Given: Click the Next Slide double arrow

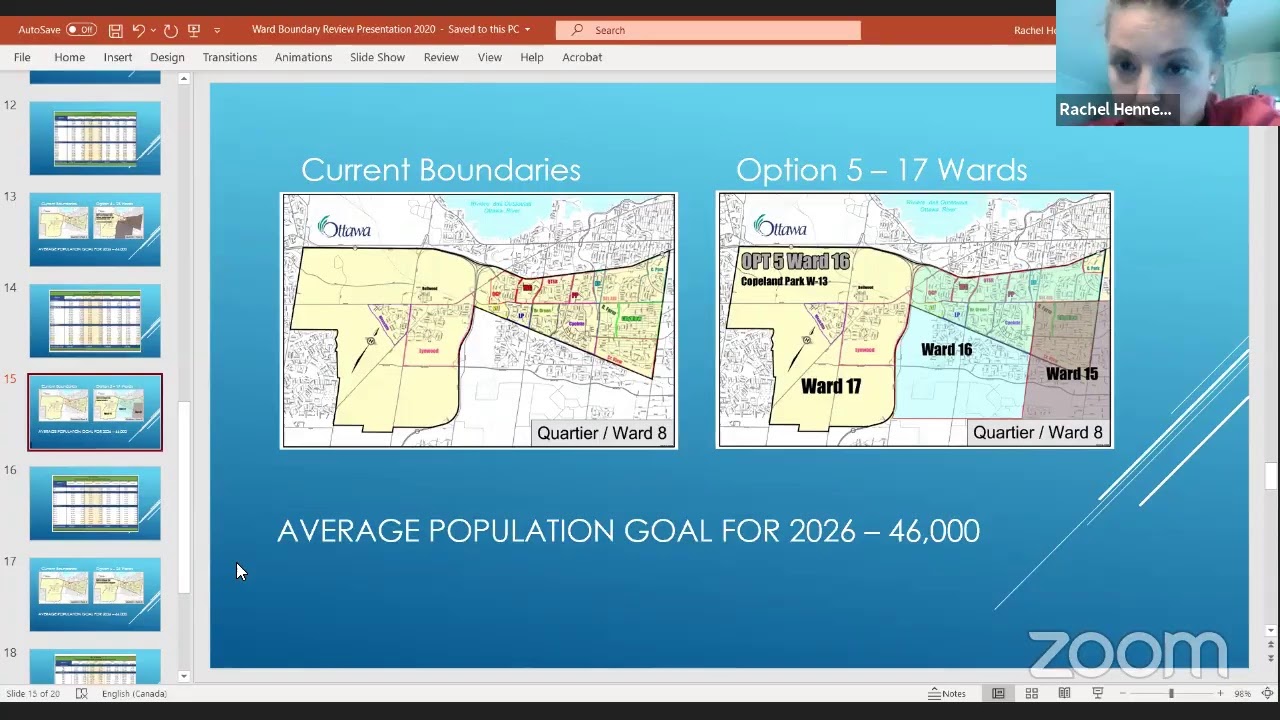Looking at the screenshot, I should tap(1270, 658).
